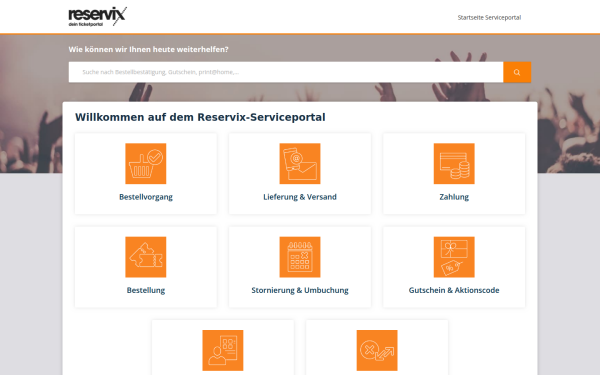Click the Gutschein & Aktionscode label
Image resolution: width=600 pixels, height=375 pixels.
tap(454, 290)
